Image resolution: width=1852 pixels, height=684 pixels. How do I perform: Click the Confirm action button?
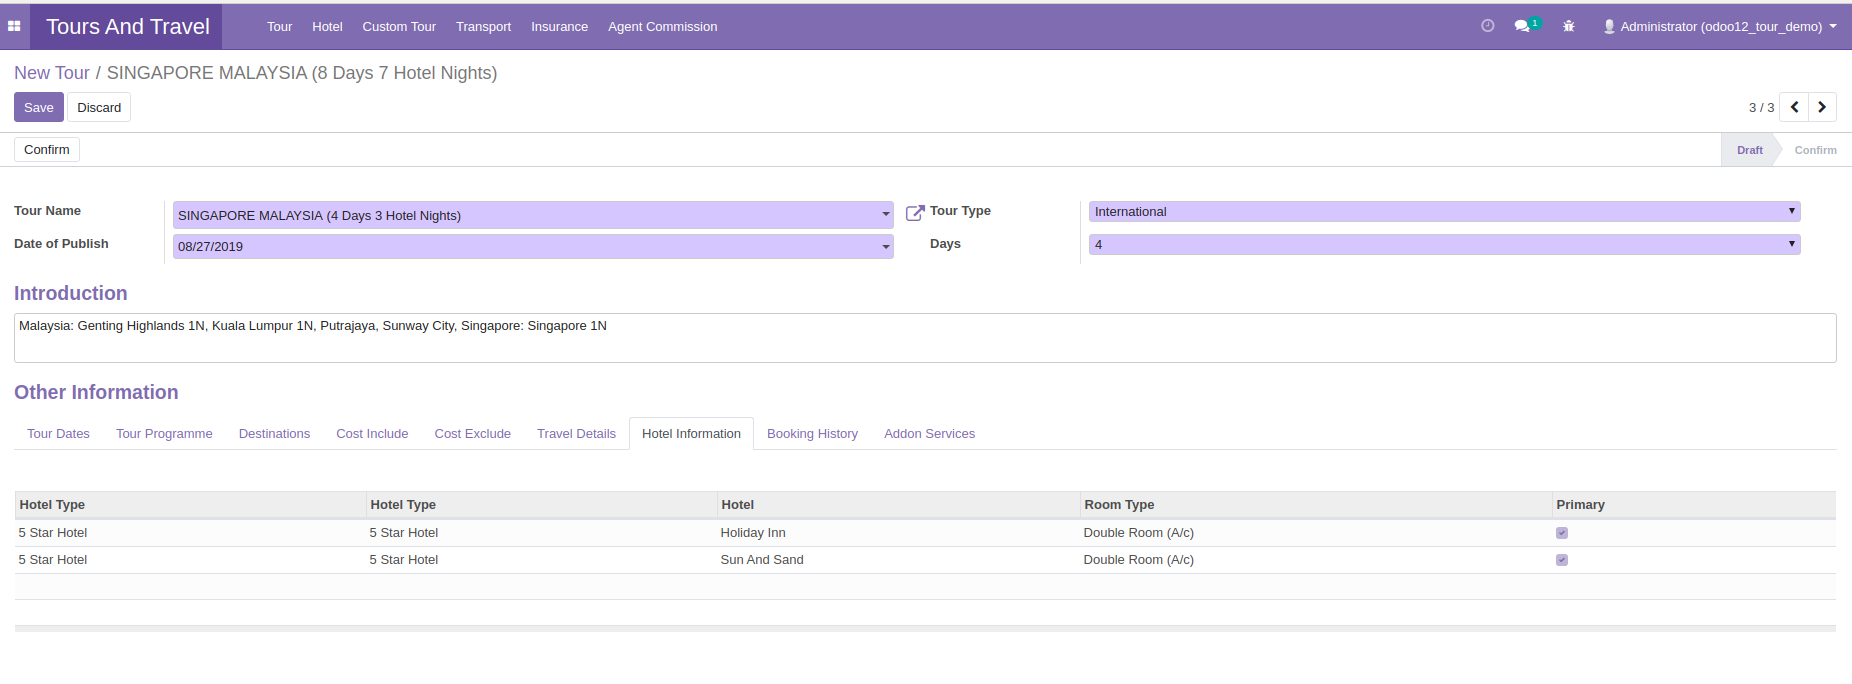click(47, 150)
